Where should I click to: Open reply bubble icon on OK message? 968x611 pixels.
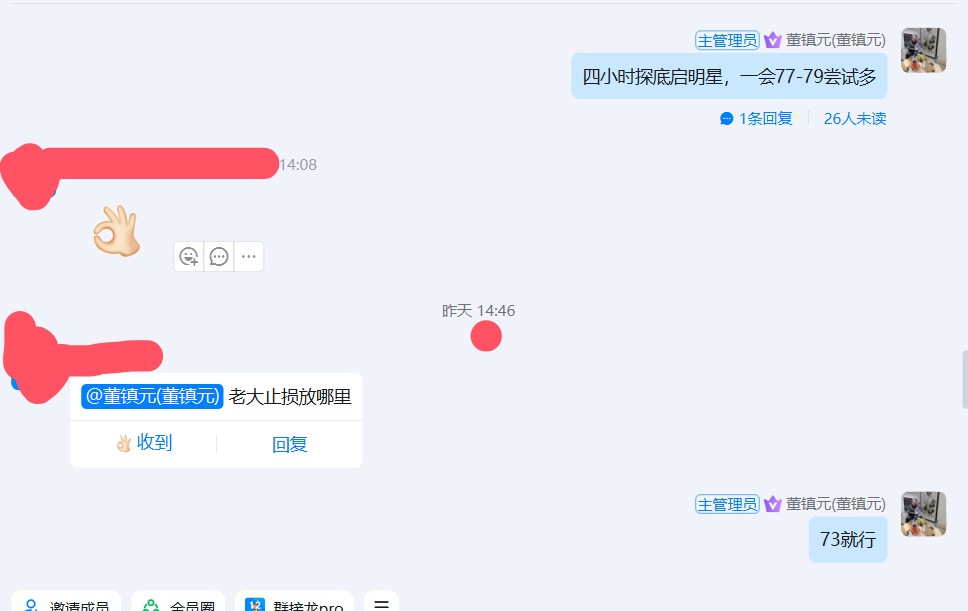219,256
